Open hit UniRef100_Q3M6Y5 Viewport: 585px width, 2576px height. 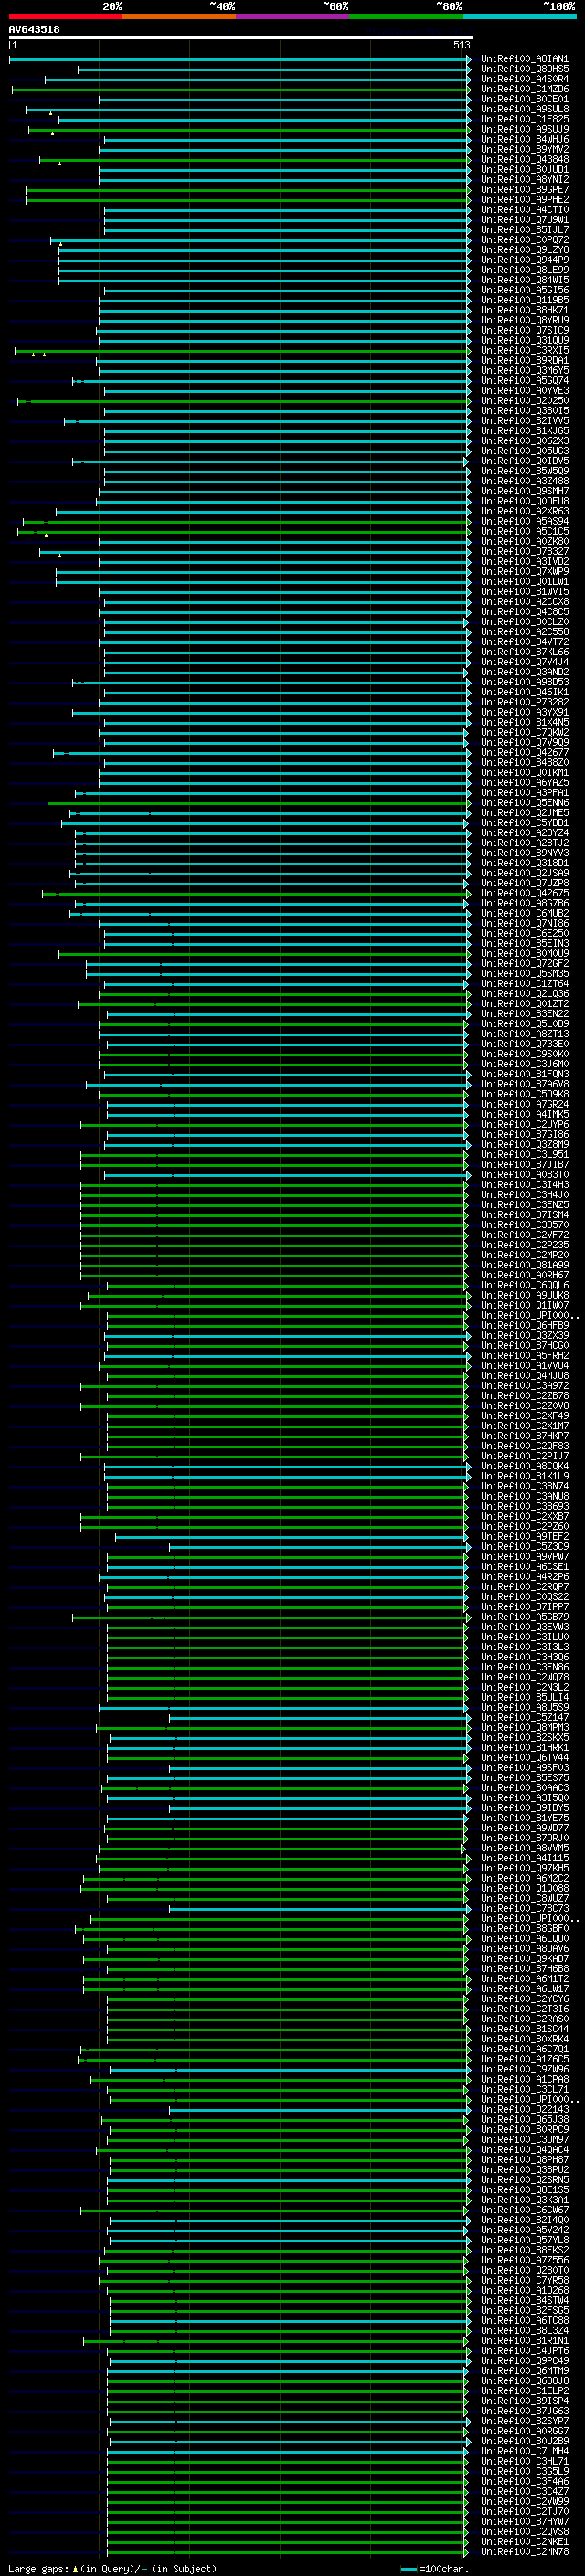tap(524, 370)
